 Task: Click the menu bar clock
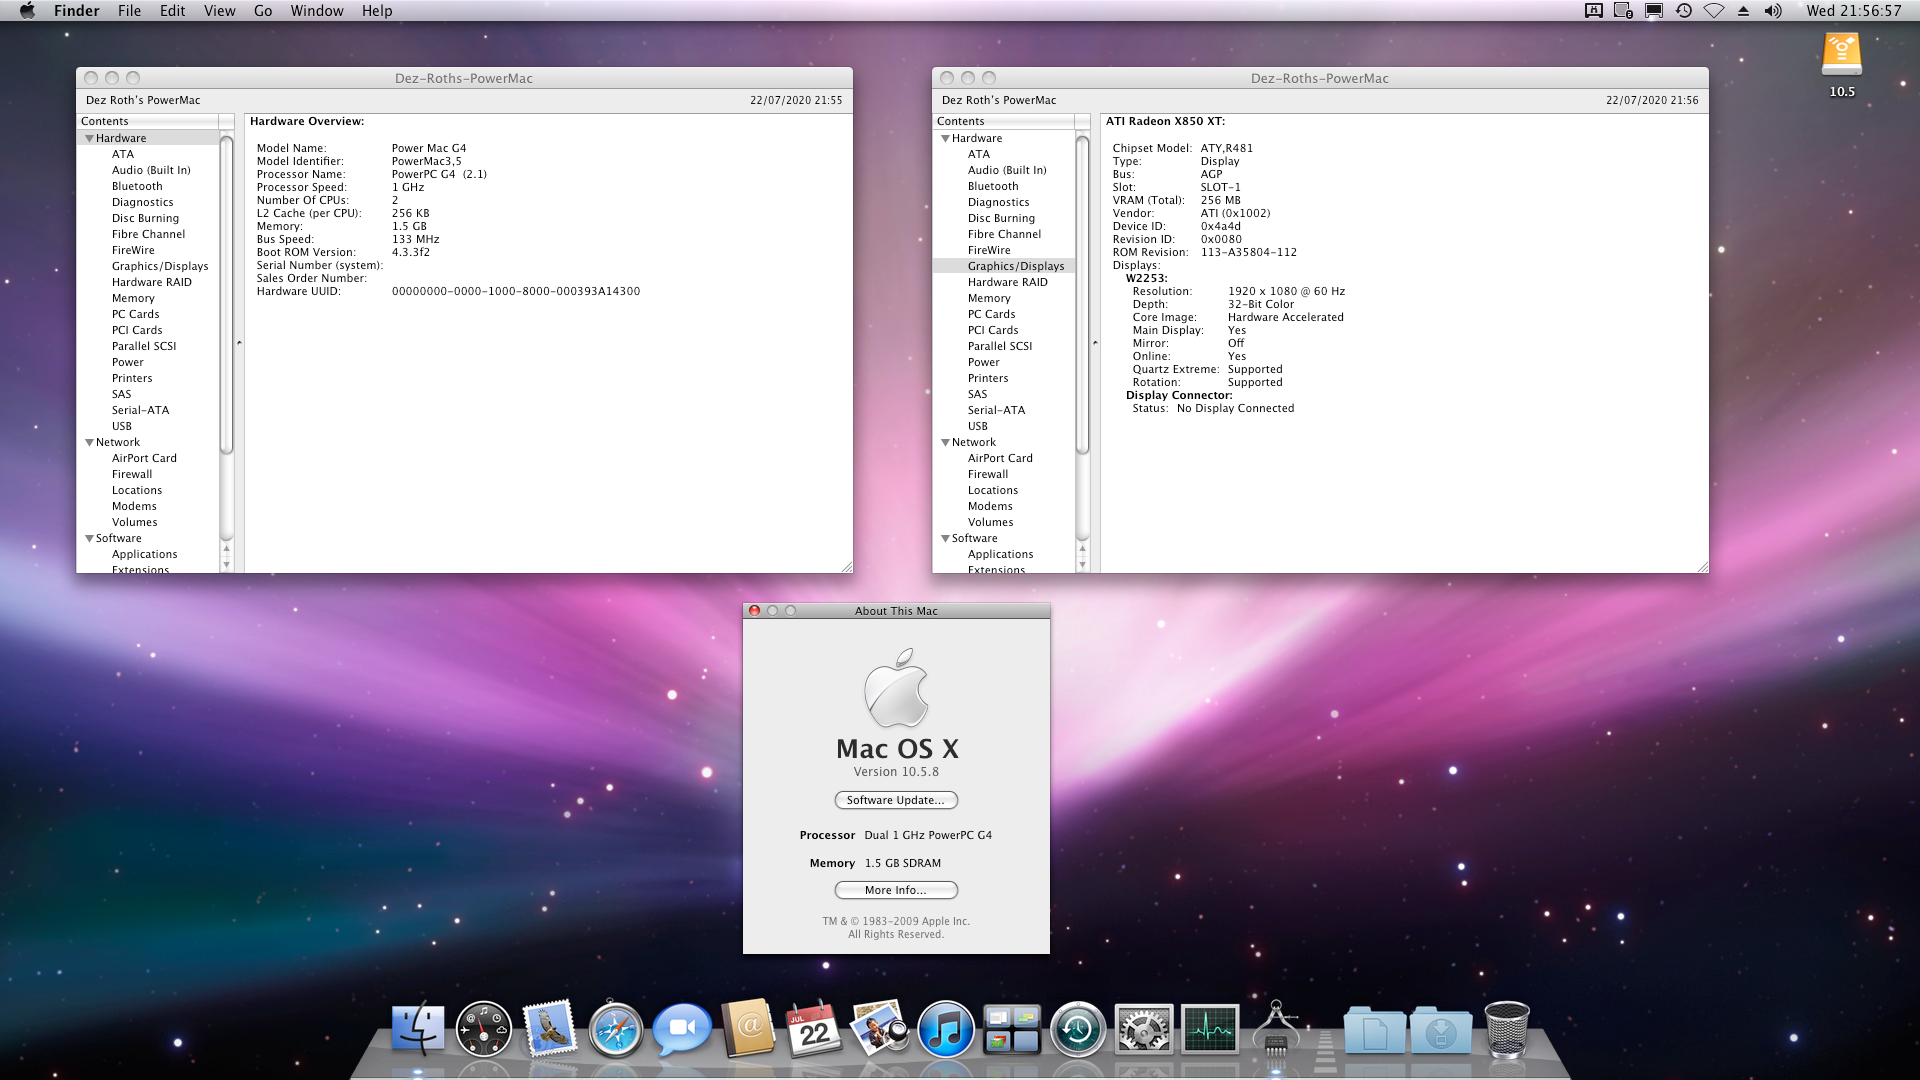1854,11
